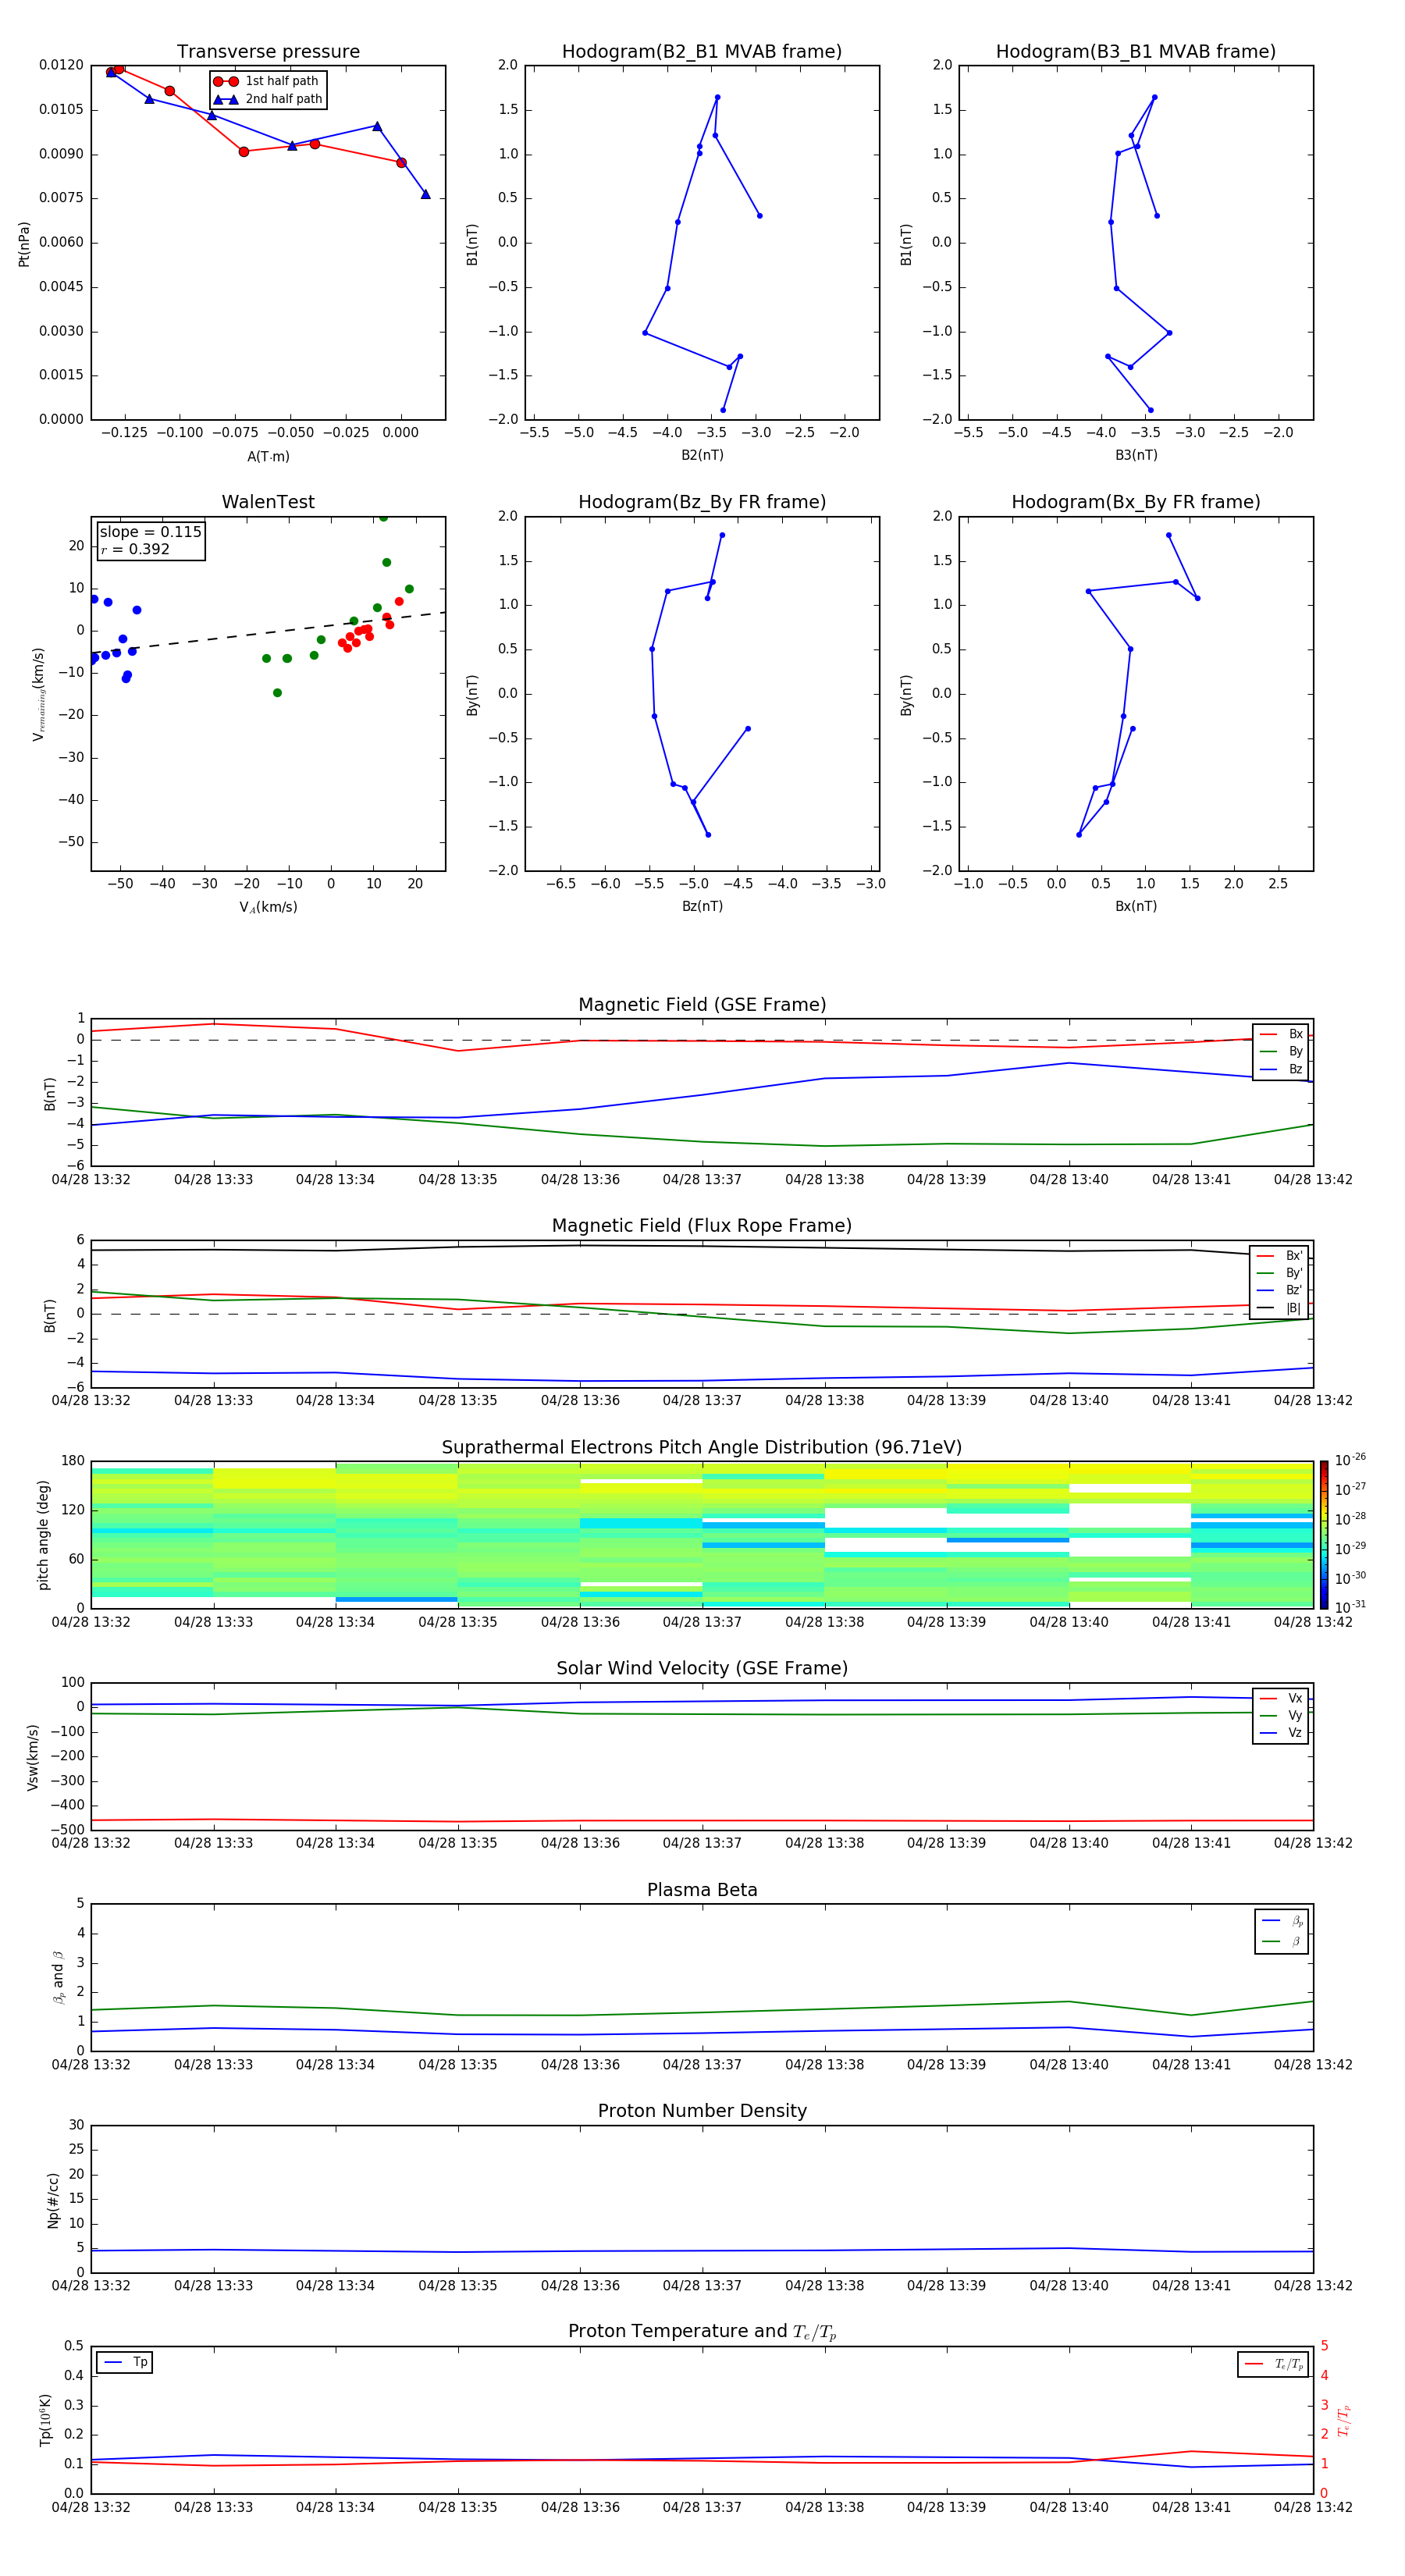Screen dimensions: 1405x2576
Task: Select the "Proton Temperature and Te/Tp" title
Action: (702, 2332)
